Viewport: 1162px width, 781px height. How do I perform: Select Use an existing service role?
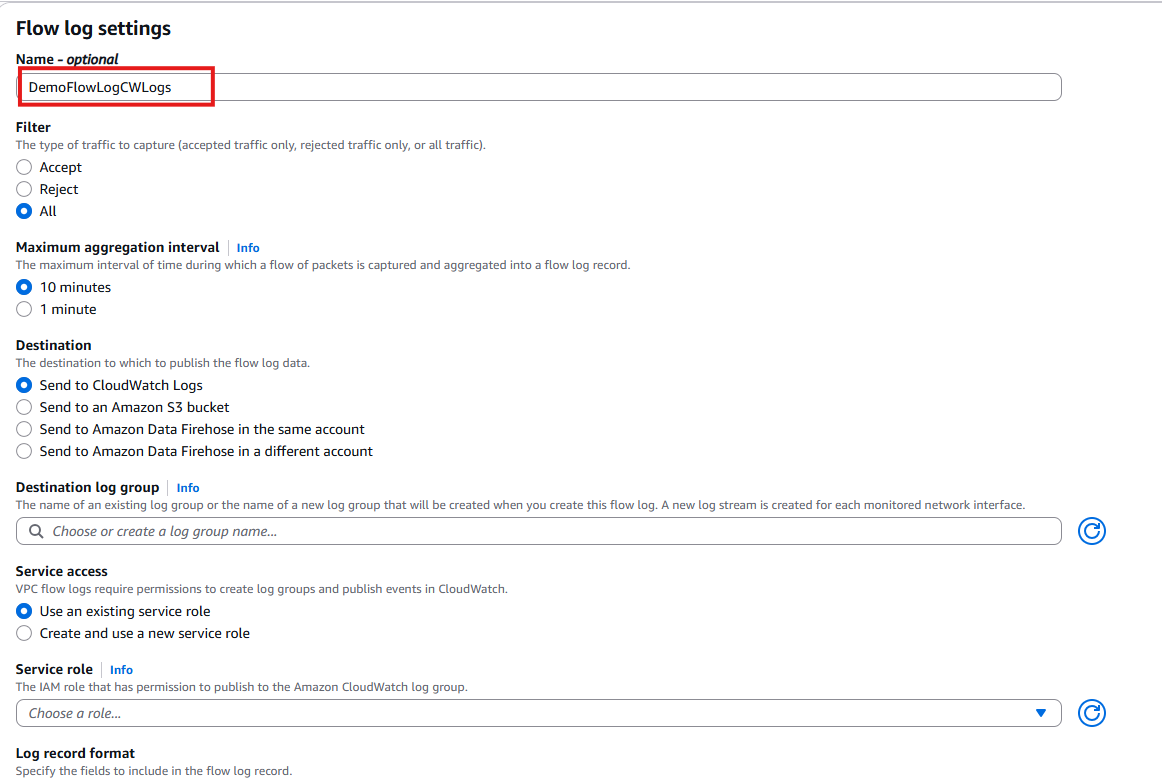coord(25,611)
